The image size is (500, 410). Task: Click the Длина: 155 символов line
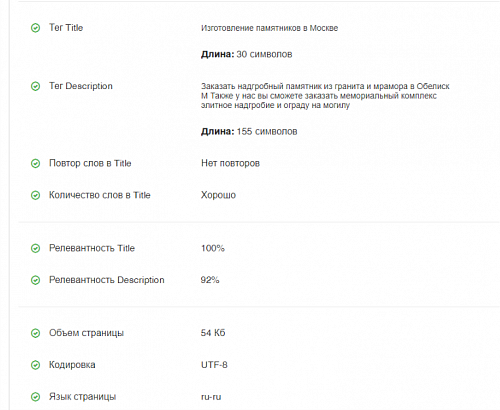(x=249, y=132)
